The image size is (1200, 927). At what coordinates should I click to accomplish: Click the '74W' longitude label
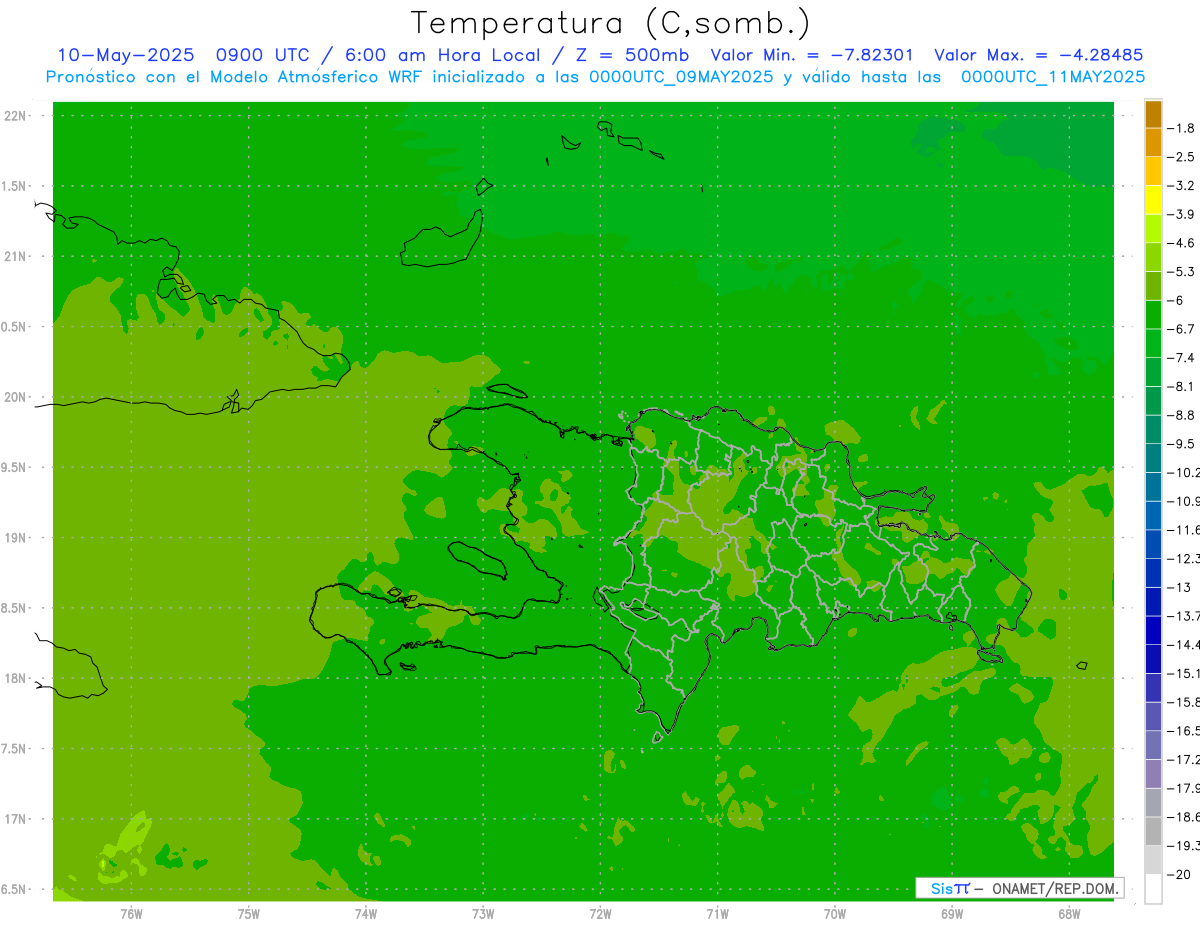(366, 914)
